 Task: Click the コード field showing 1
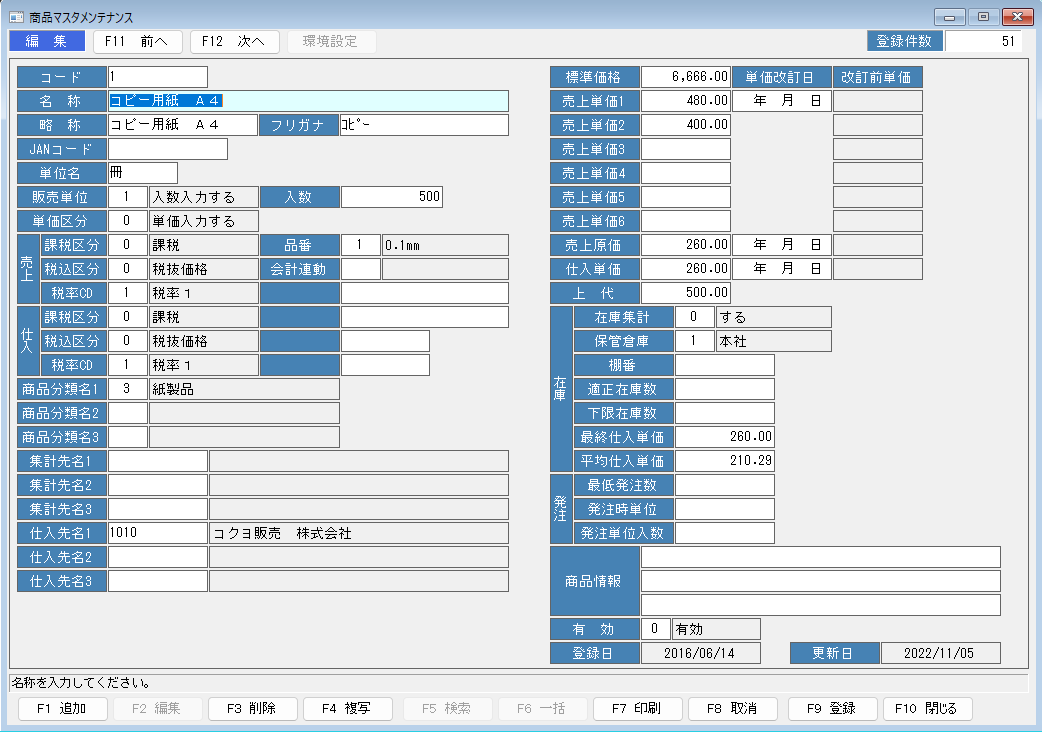click(x=157, y=77)
